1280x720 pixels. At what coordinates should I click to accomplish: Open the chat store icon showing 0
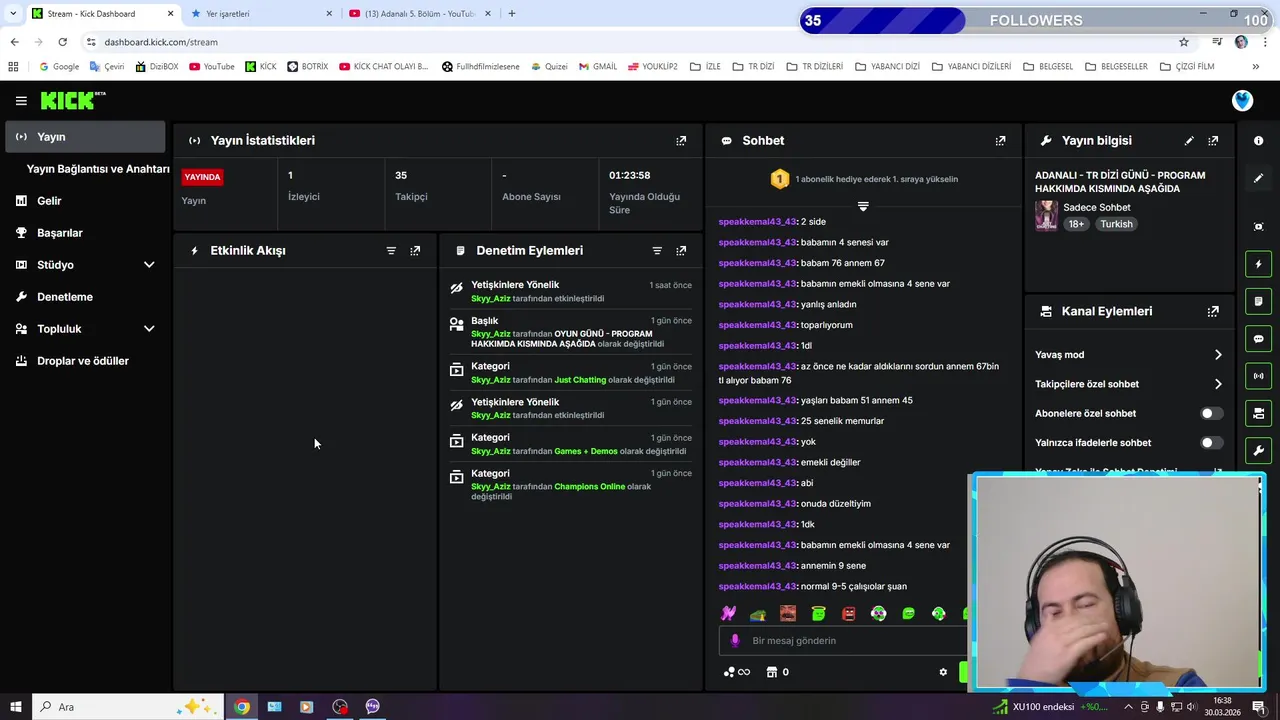(777, 672)
